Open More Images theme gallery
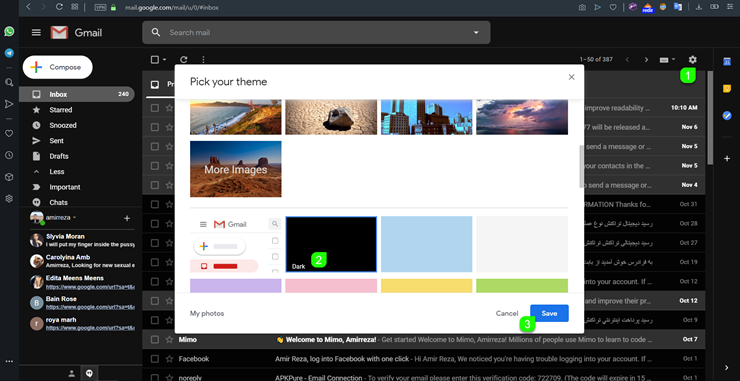This screenshot has height=381, width=740. click(235, 169)
